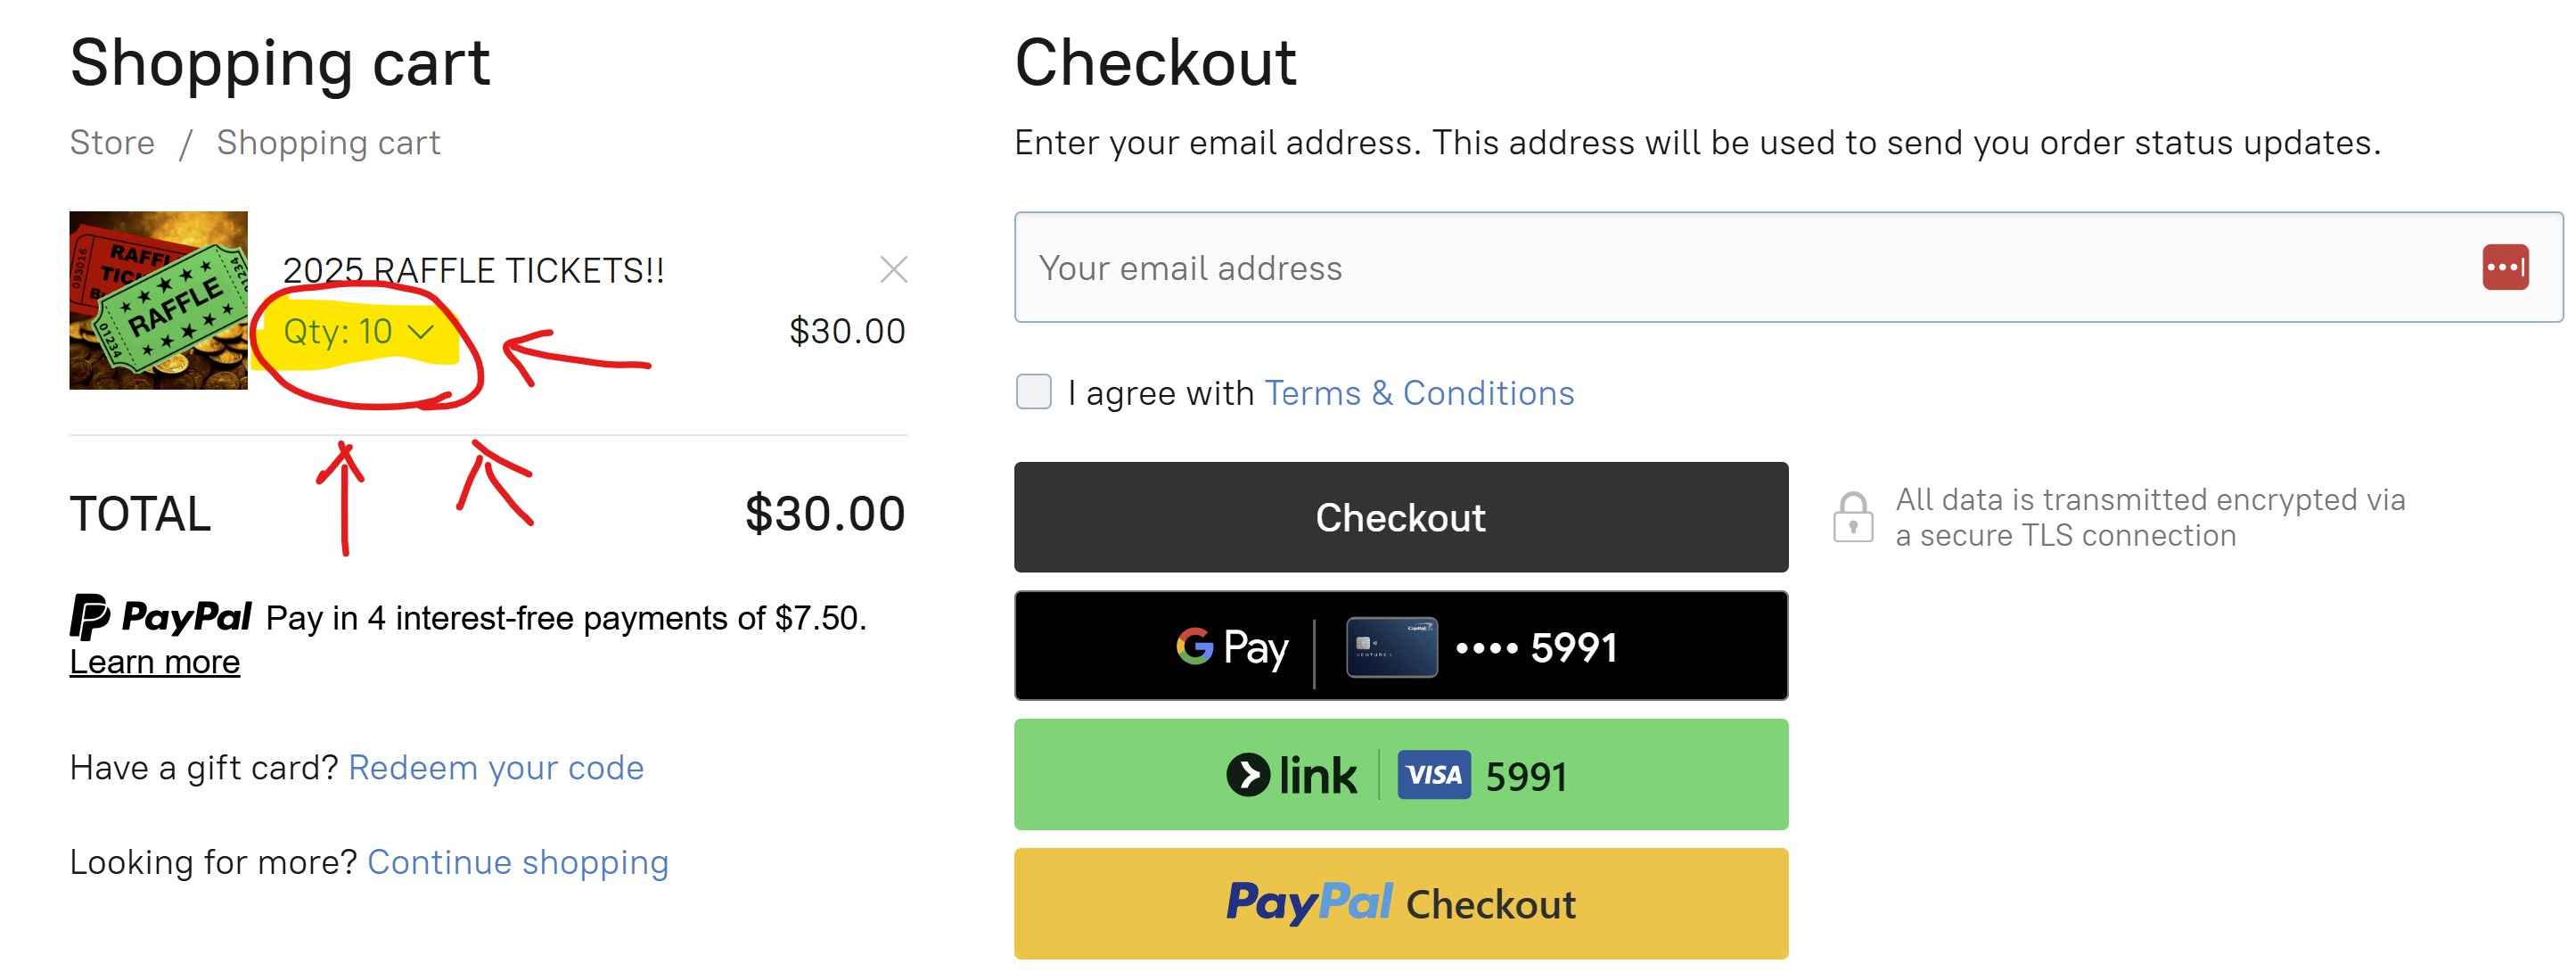The height and width of the screenshot is (972, 2576).
Task: Click the secure TLS lock icon
Action: point(1852,517)
